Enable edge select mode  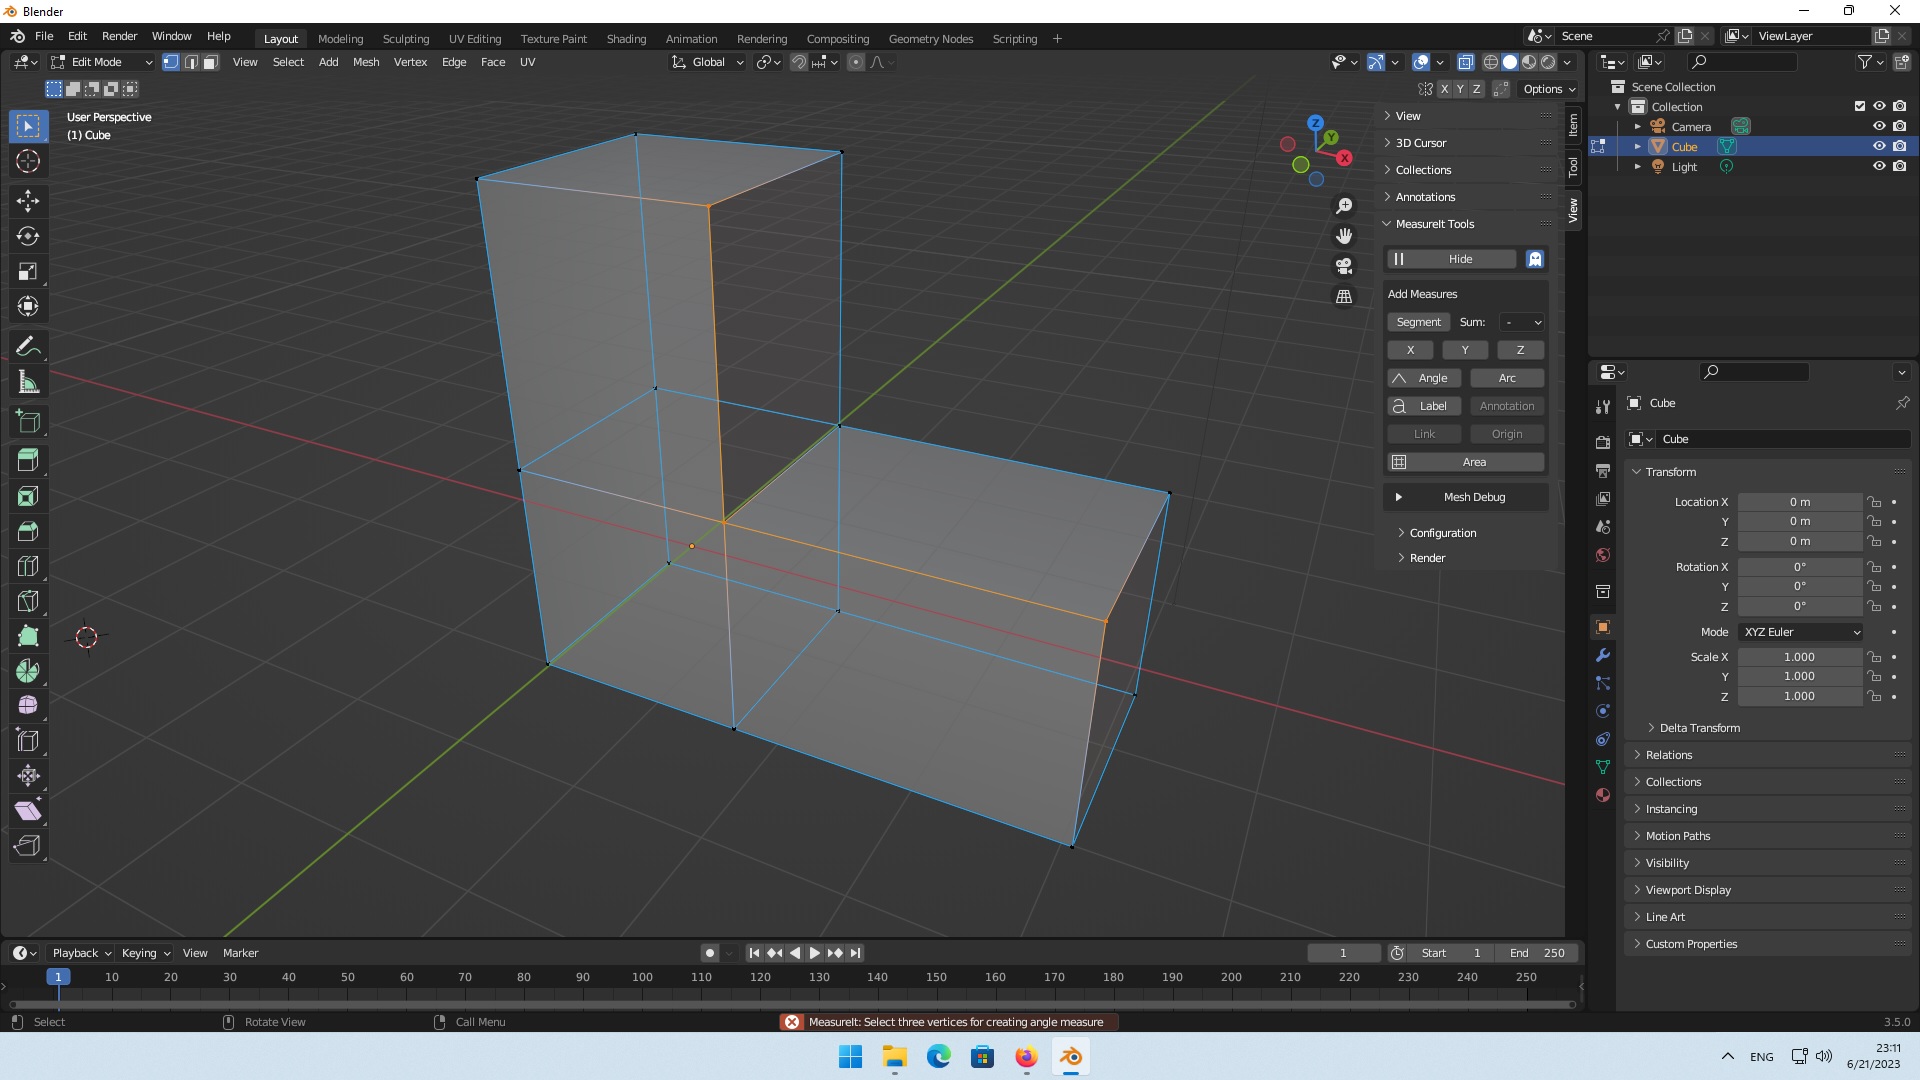click(191, 62)
